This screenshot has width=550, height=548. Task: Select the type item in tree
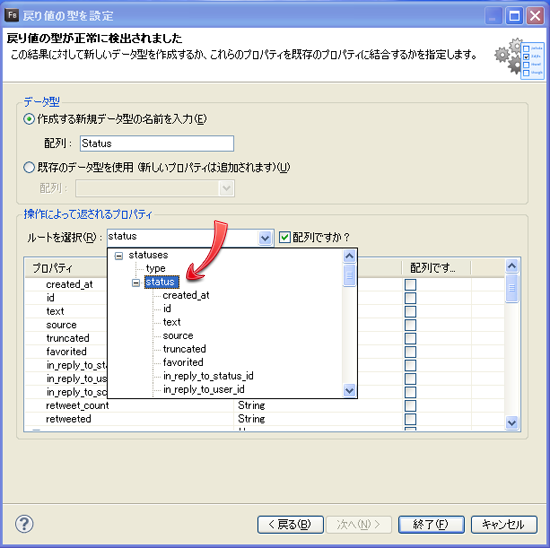coord(155,268)
